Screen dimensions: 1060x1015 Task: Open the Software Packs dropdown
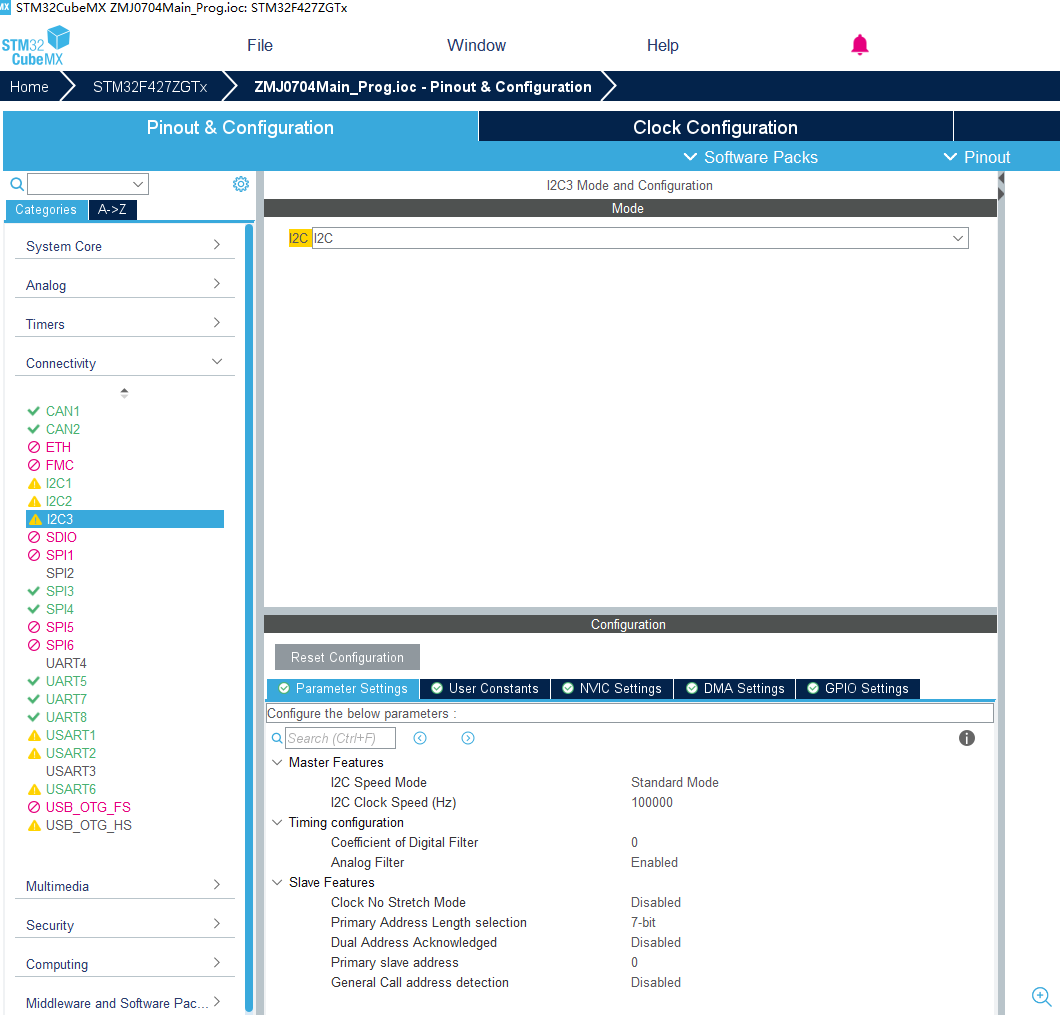click(750, 157)
